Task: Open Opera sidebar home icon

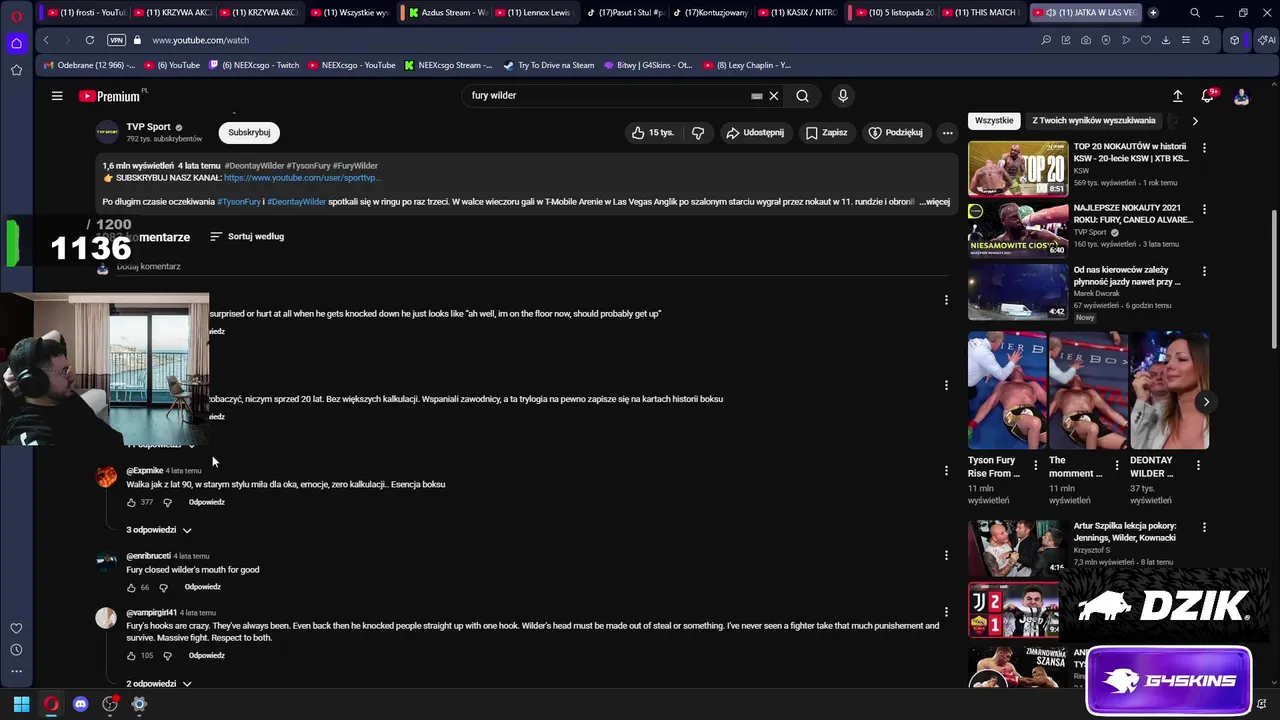Action: tap(16, 43)
